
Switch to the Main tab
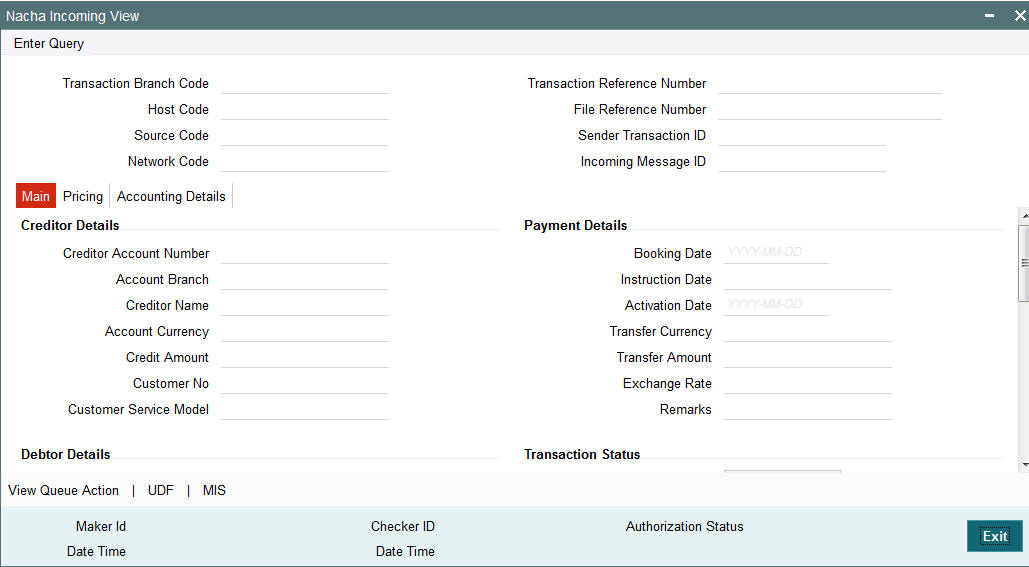click(x=35, y=196)
